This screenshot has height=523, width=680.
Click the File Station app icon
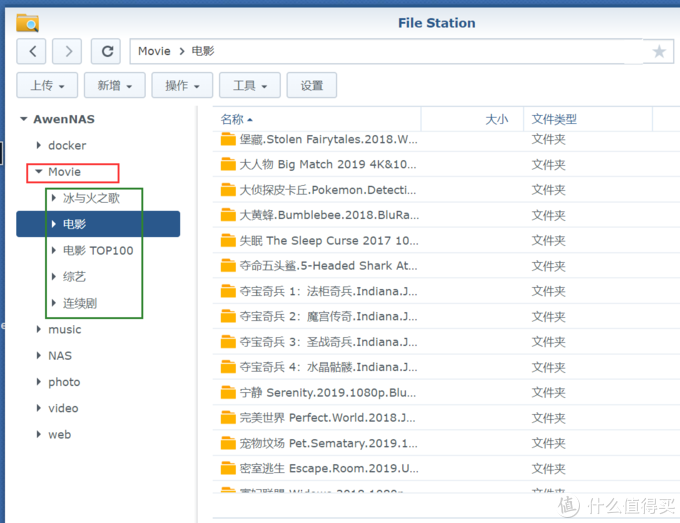[x=28, y=22]
